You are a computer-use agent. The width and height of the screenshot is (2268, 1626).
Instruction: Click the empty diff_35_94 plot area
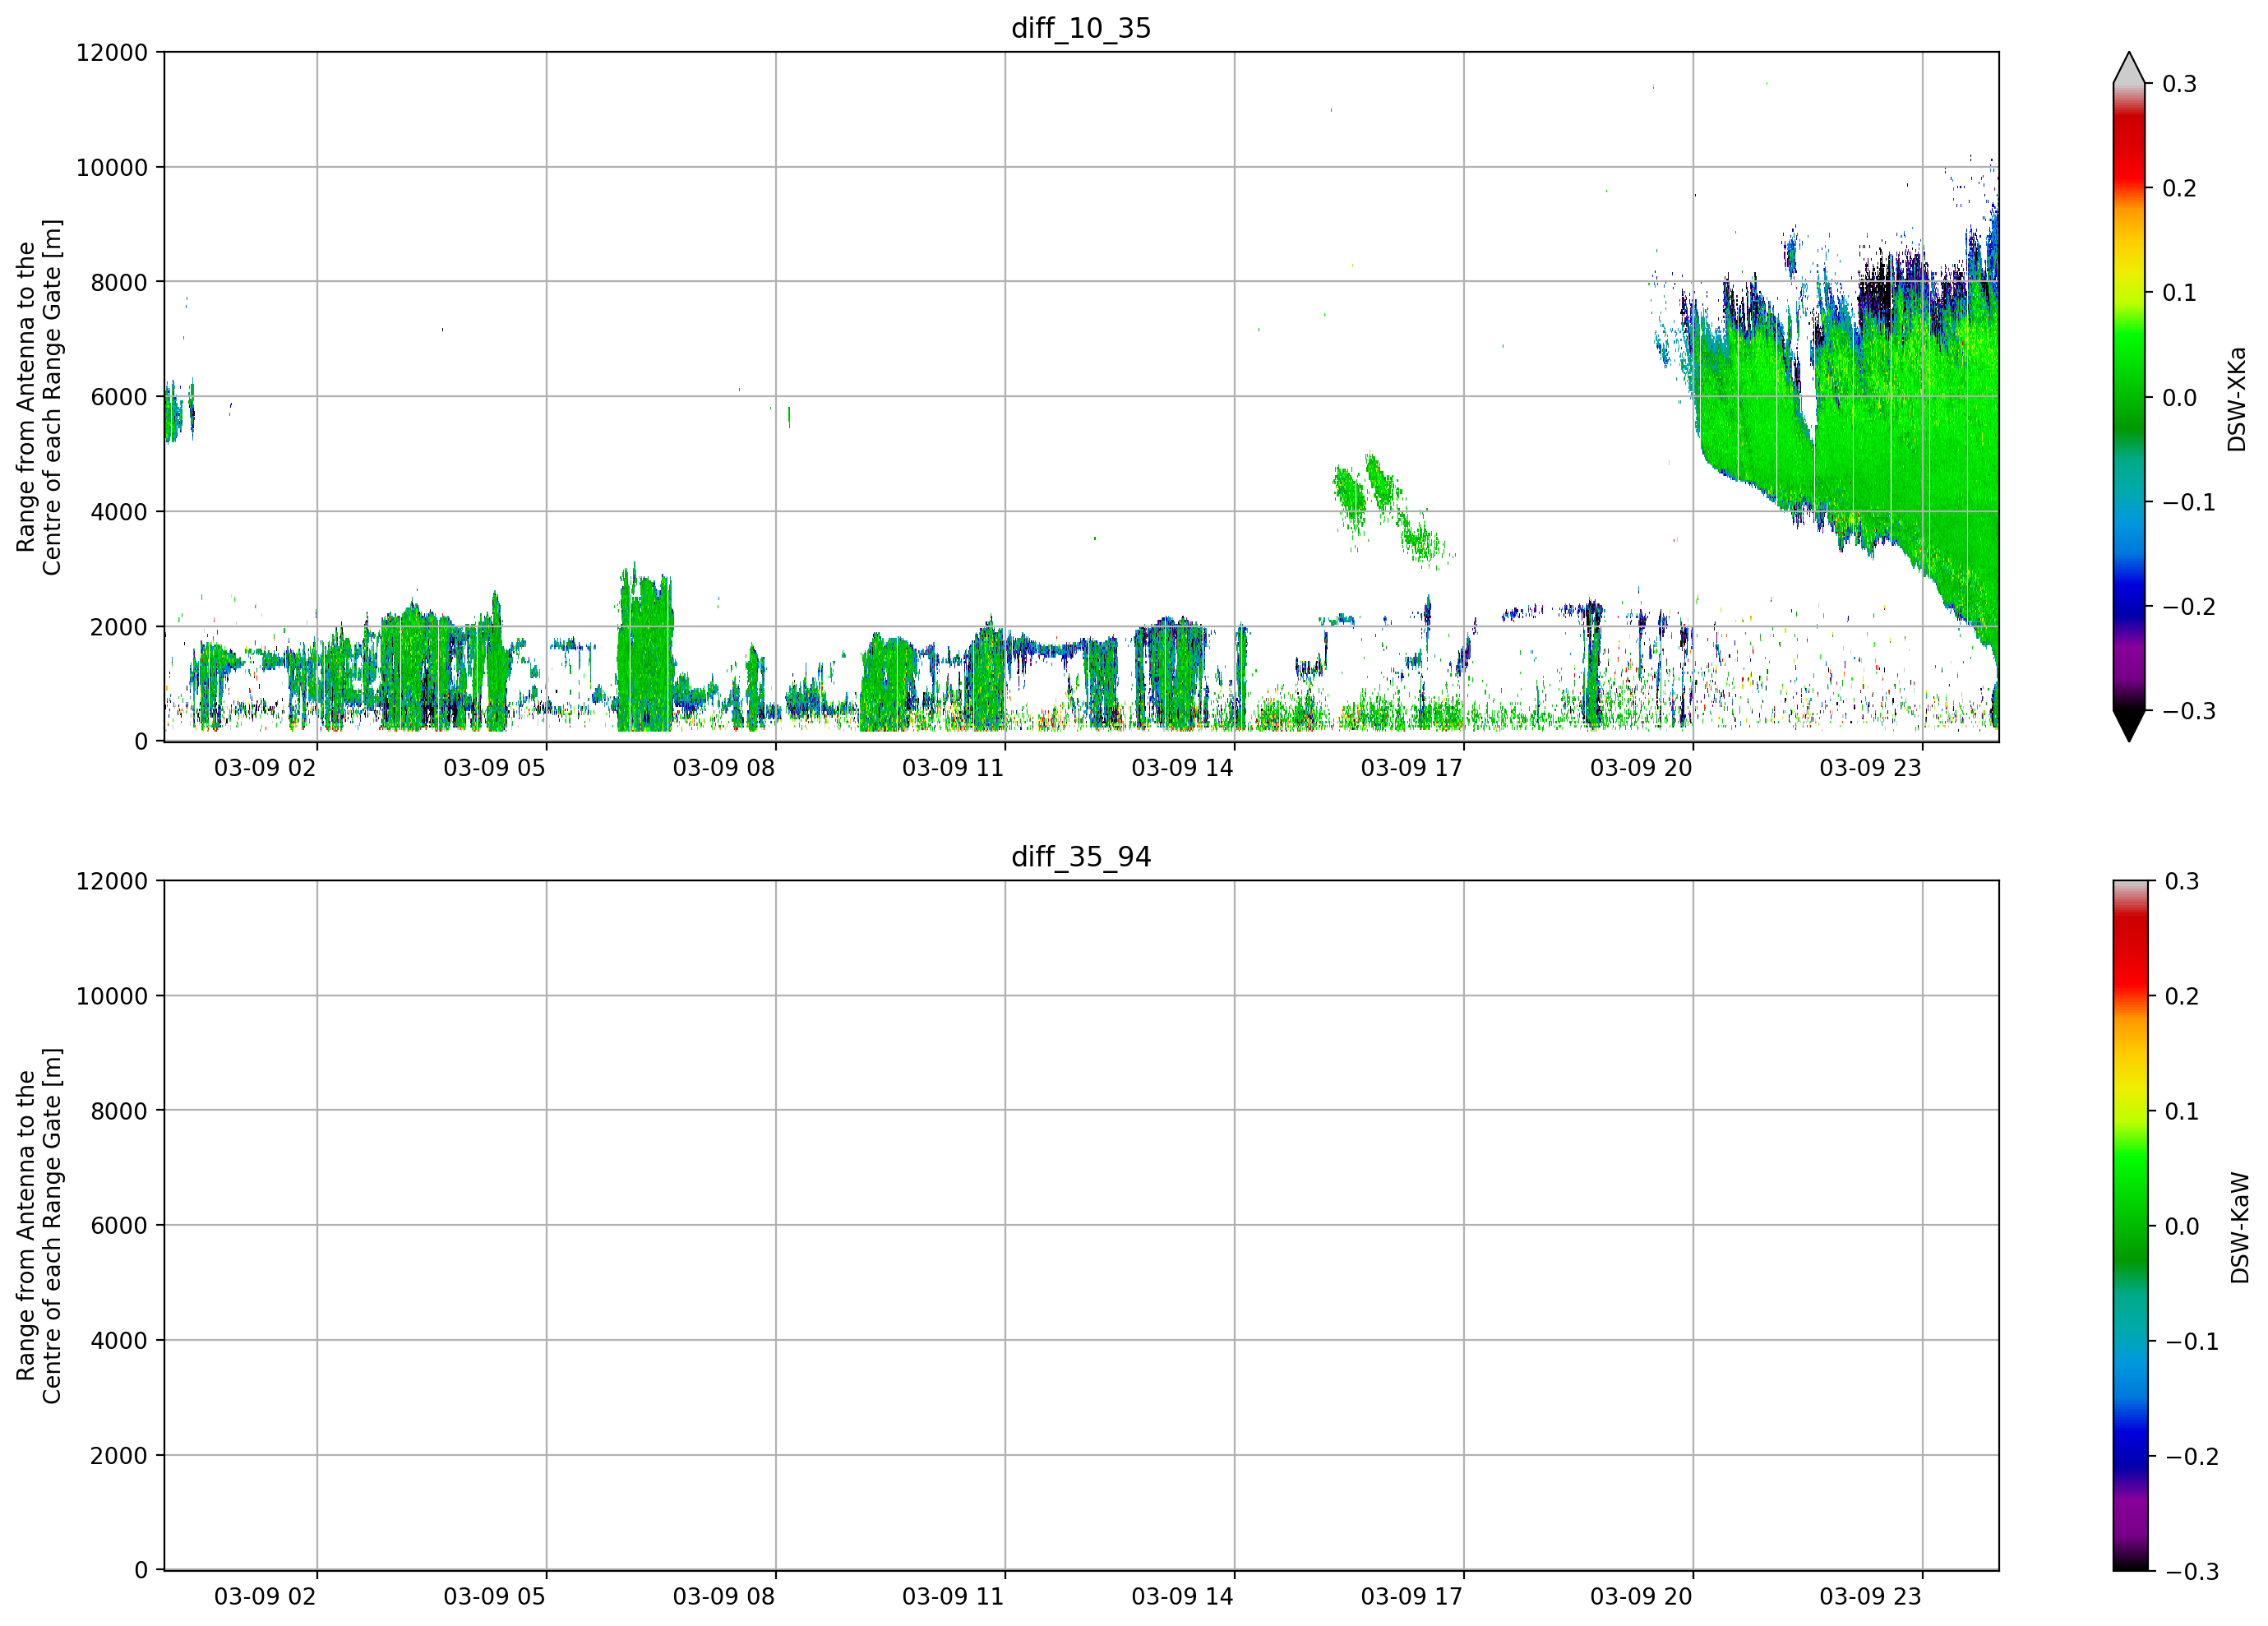(x=1081, y=1226)
